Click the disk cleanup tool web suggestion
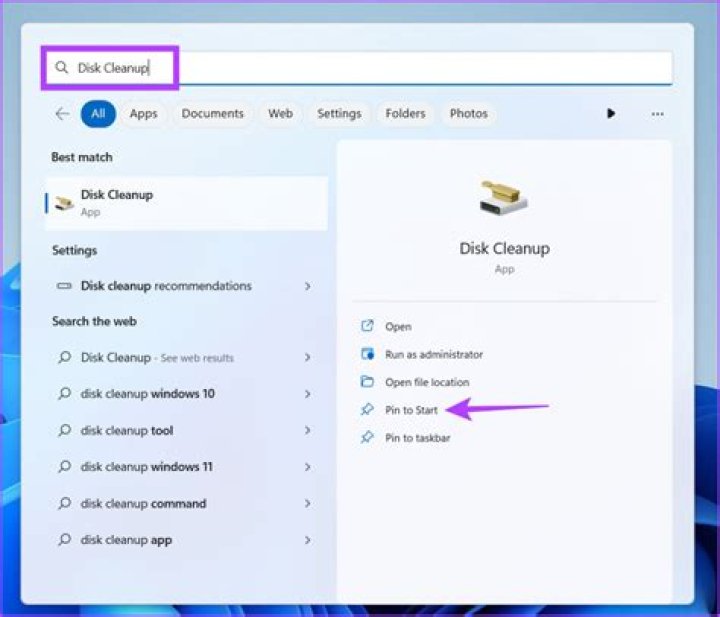This screenshot has height=617, width=720. point(184,430)
